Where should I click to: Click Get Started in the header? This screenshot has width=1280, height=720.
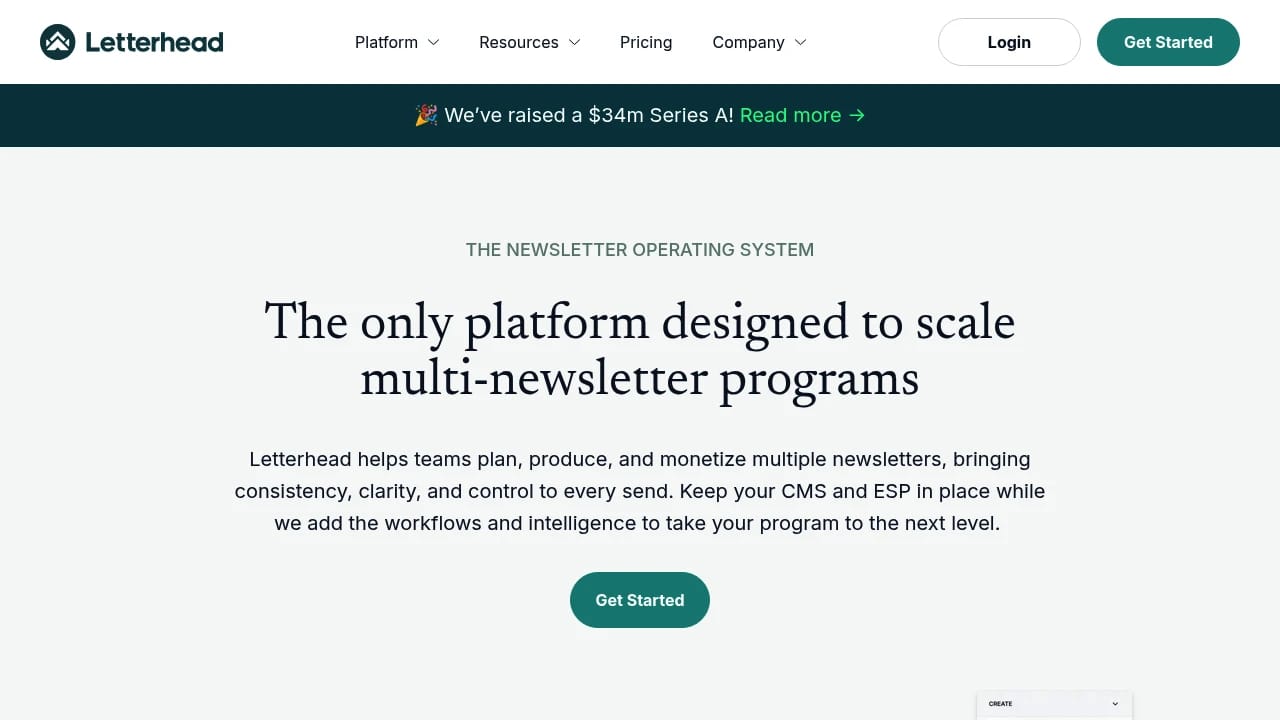click(x=1168, y=42)
